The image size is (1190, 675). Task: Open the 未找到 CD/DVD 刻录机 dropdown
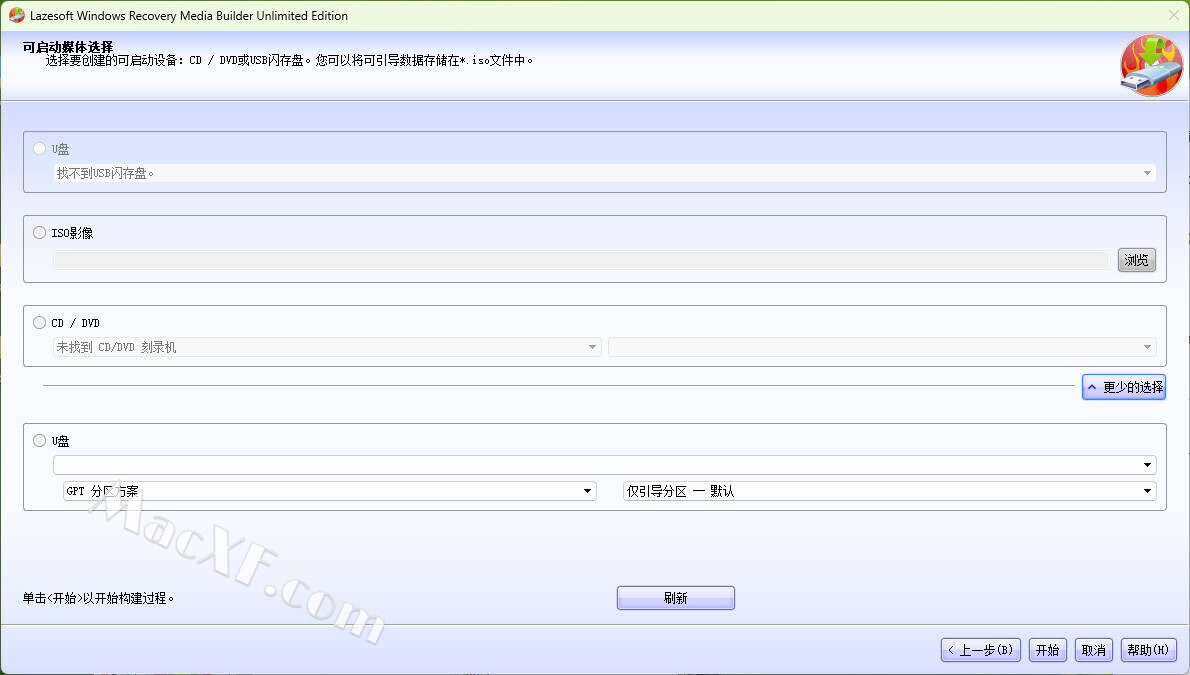(327, 347)
